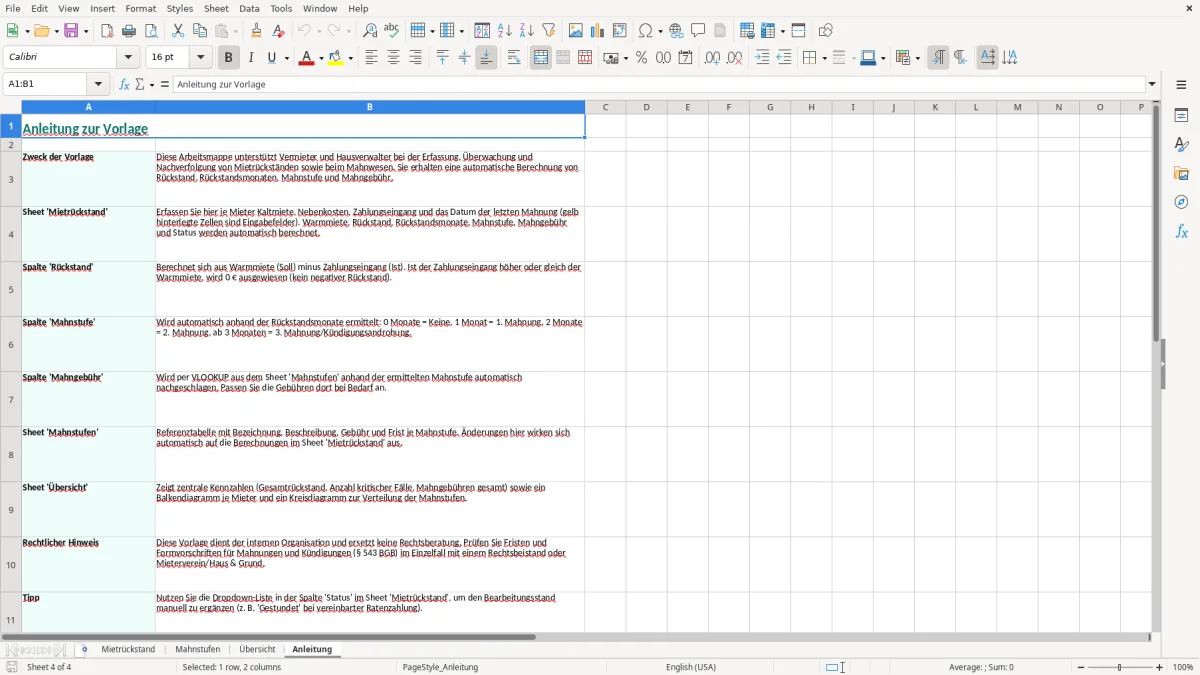Image resolution: width=1200 pixels, height=675 pixels.
Task: Run the spelling check
Action: click(x=392, y=31)
